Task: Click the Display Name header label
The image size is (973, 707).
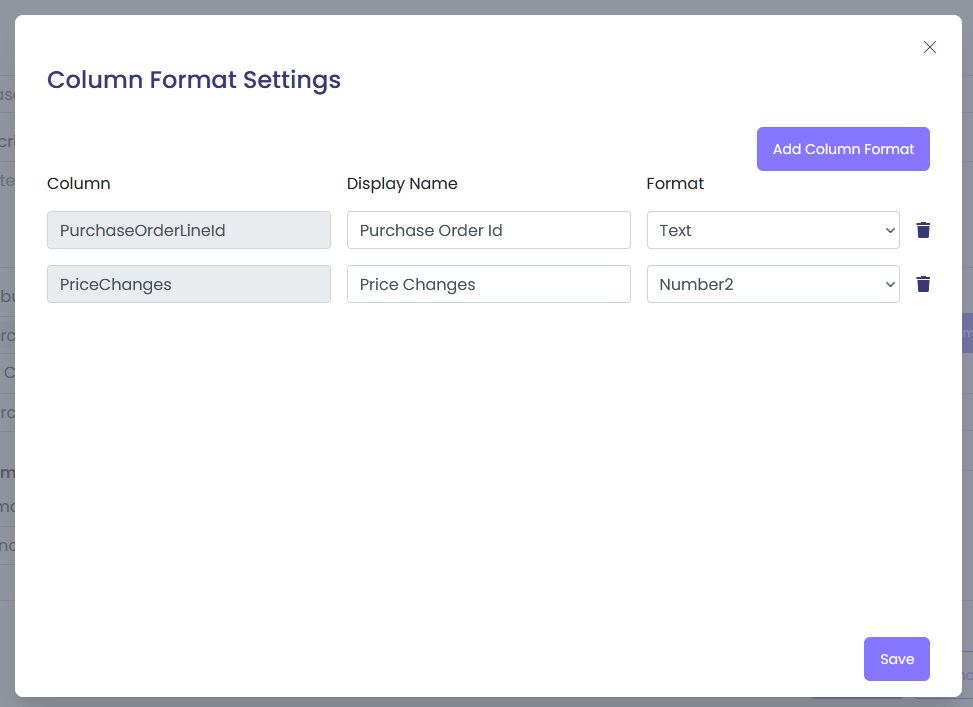Action: coord(402,183)
